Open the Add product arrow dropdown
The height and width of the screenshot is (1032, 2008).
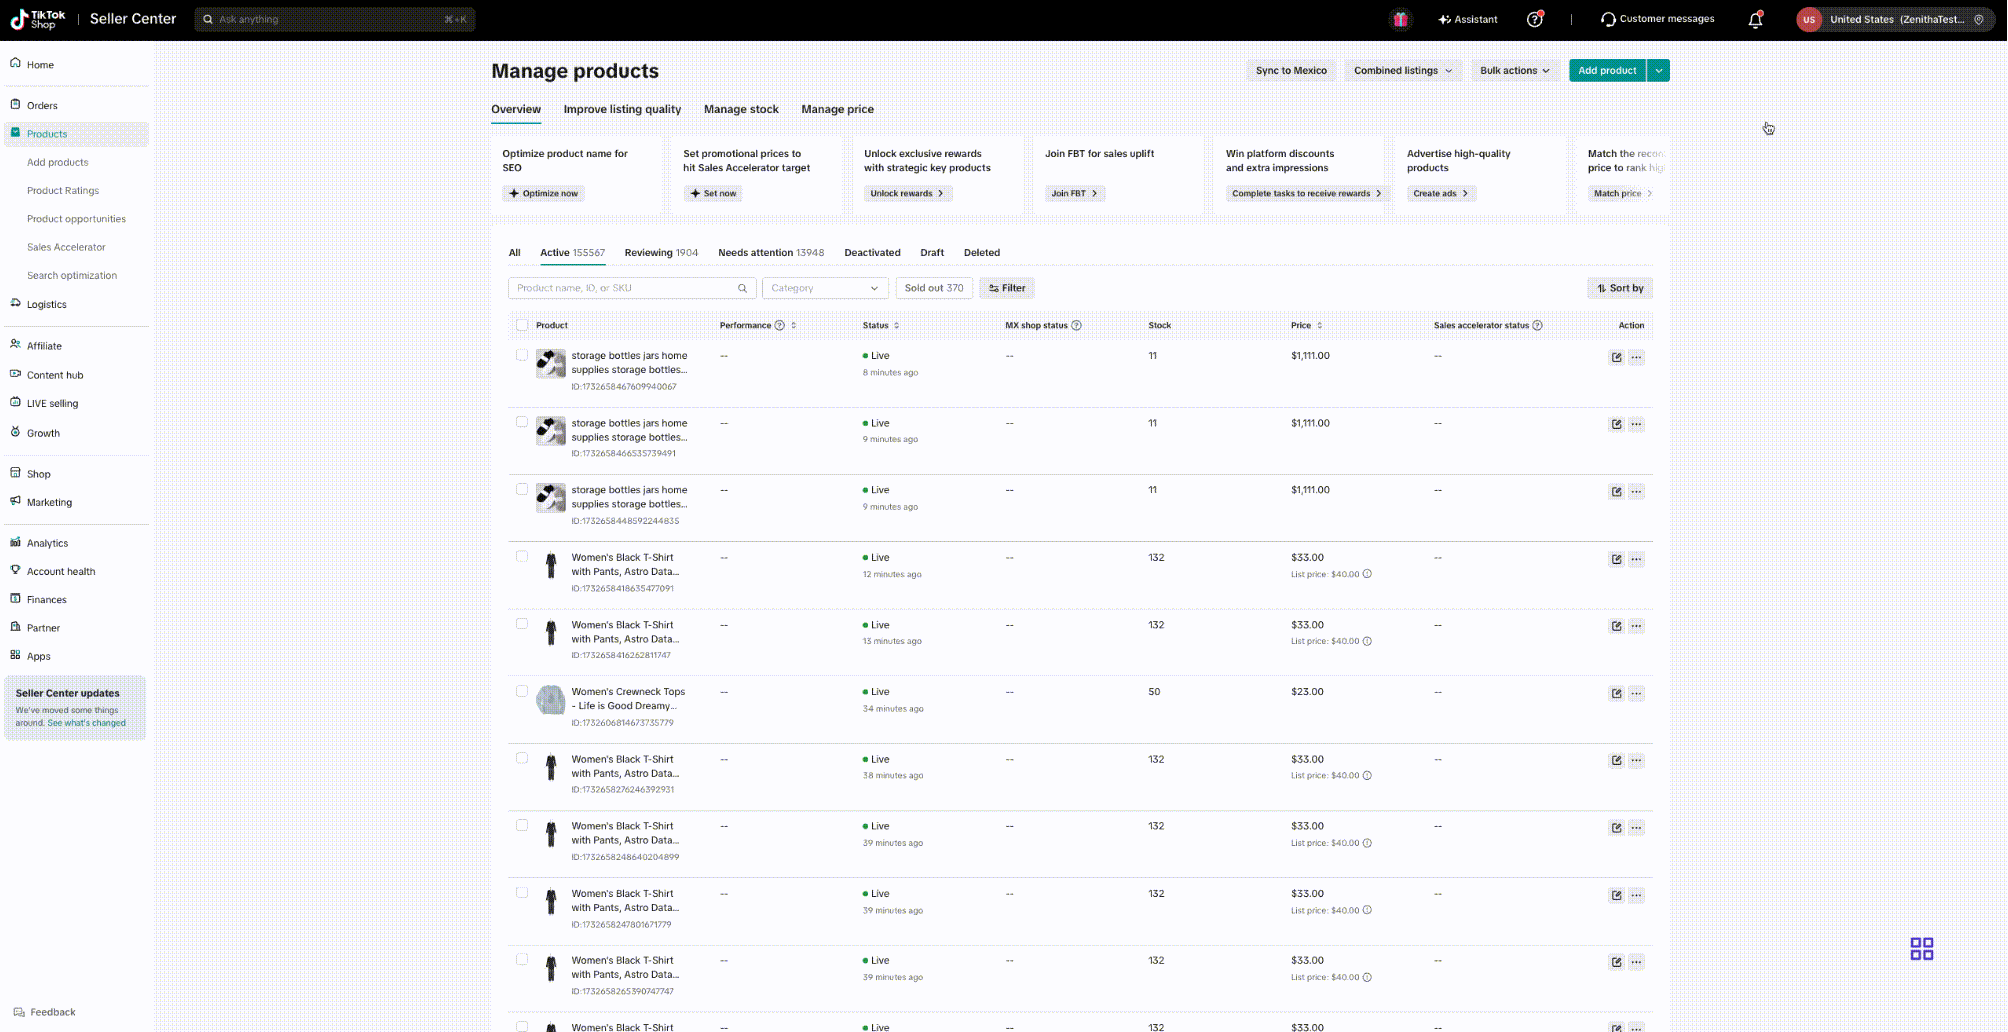[x=1659, y=70]
